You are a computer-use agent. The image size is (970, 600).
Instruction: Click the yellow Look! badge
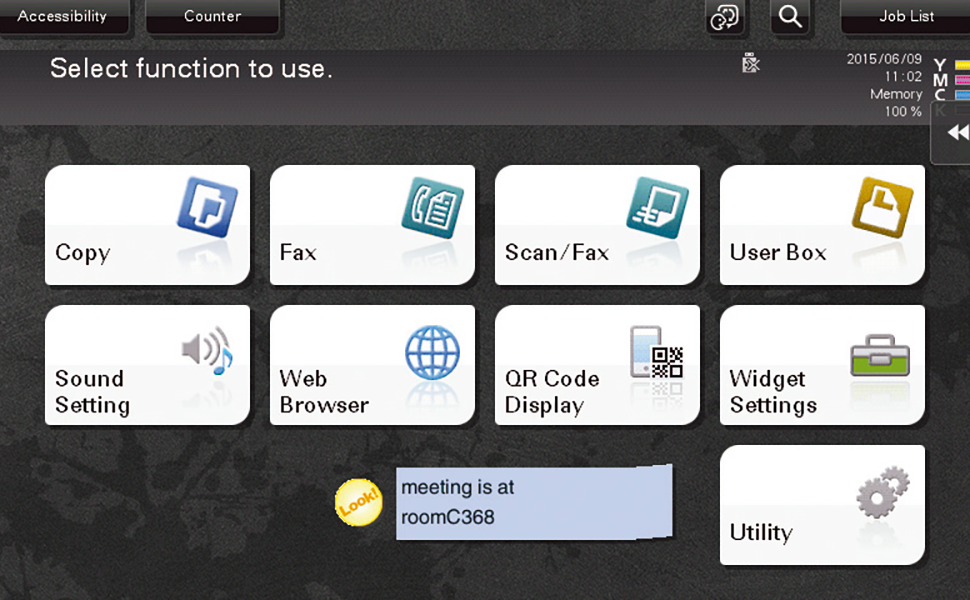pos(358,502)
